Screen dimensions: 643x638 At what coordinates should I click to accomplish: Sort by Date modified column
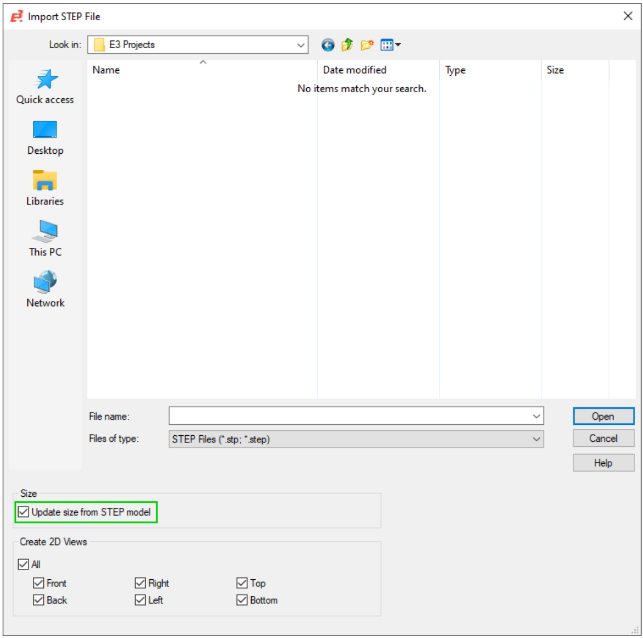355,70
